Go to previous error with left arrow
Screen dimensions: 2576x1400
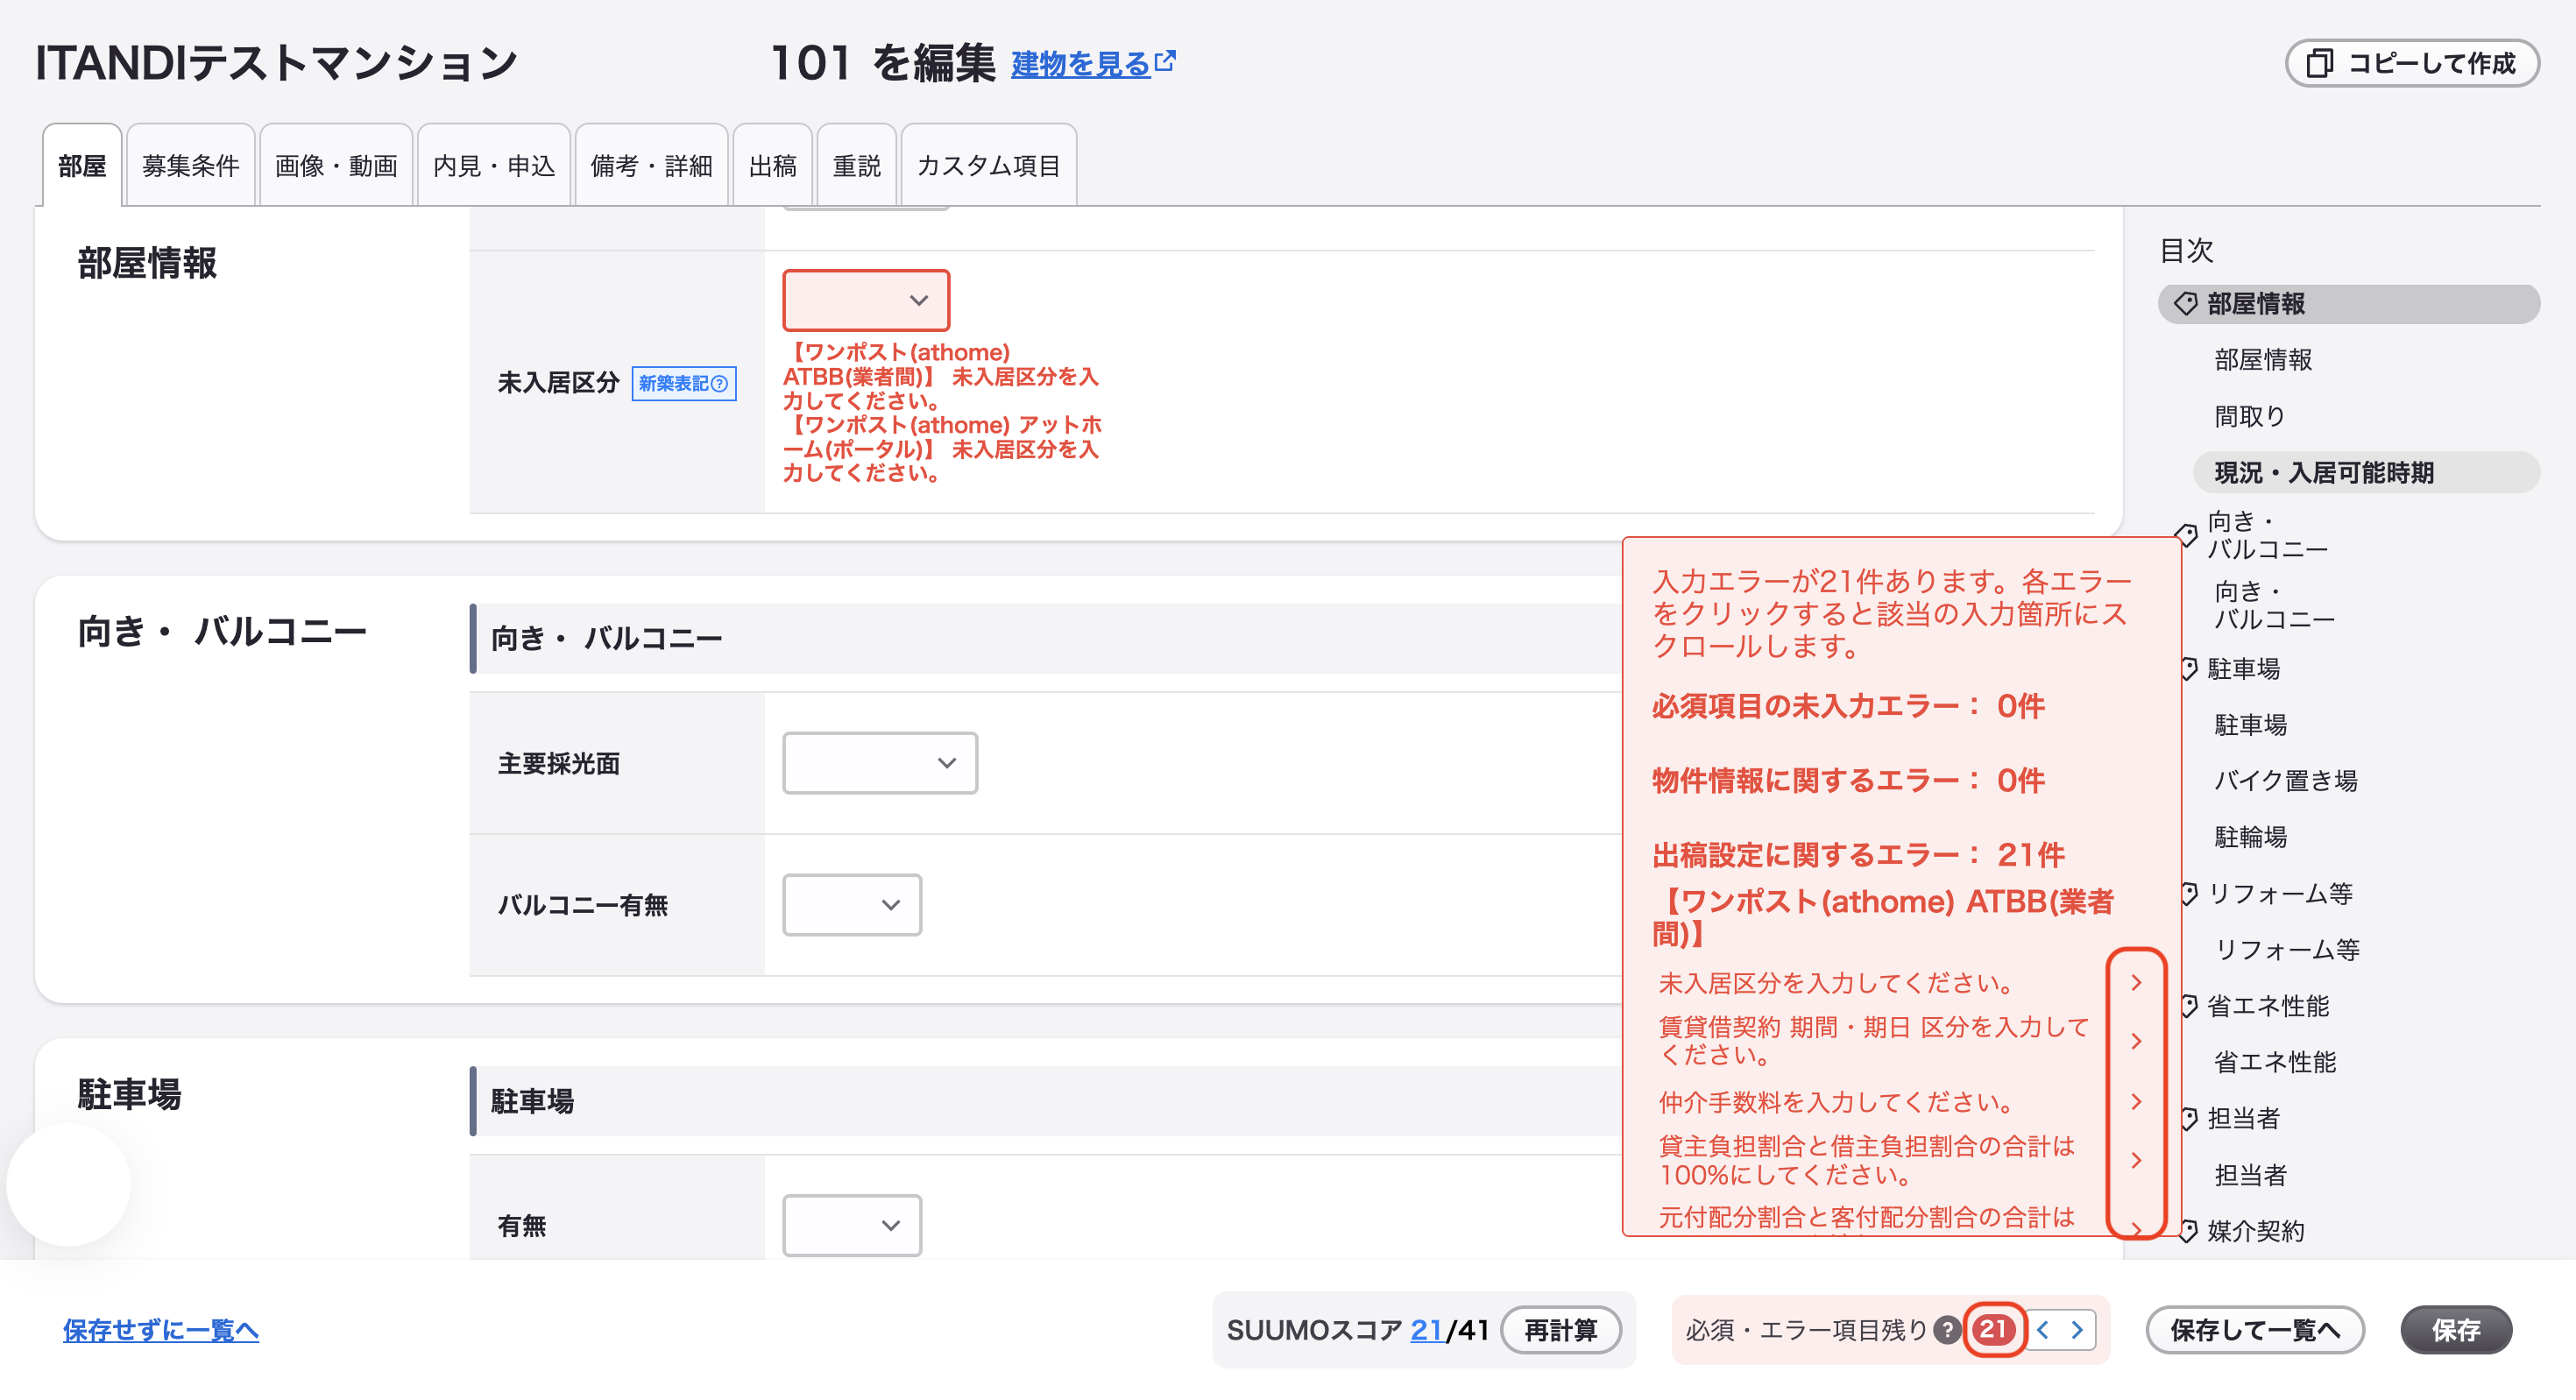2043,1329
